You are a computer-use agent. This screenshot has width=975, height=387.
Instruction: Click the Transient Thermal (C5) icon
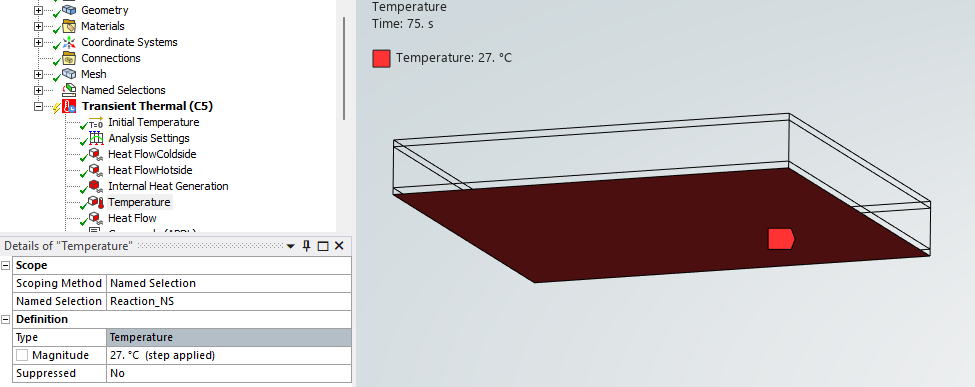[69, 106]
